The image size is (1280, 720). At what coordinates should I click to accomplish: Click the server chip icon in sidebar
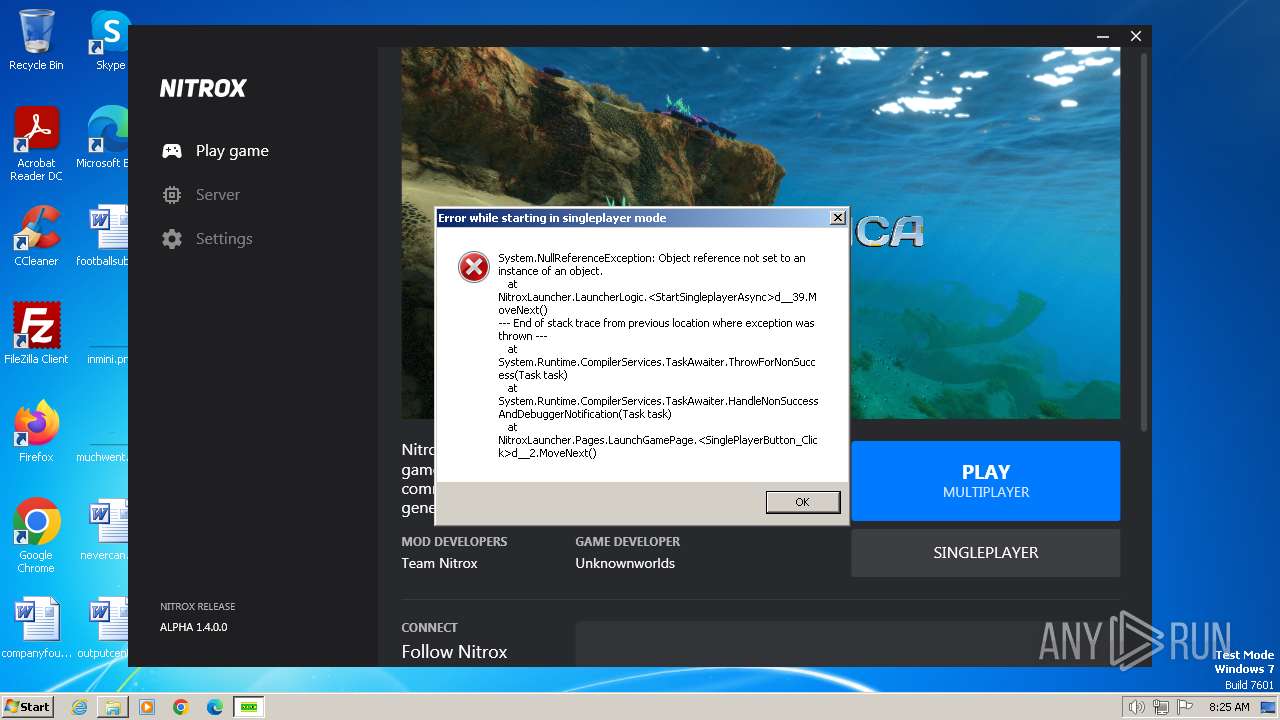(172, 195)
